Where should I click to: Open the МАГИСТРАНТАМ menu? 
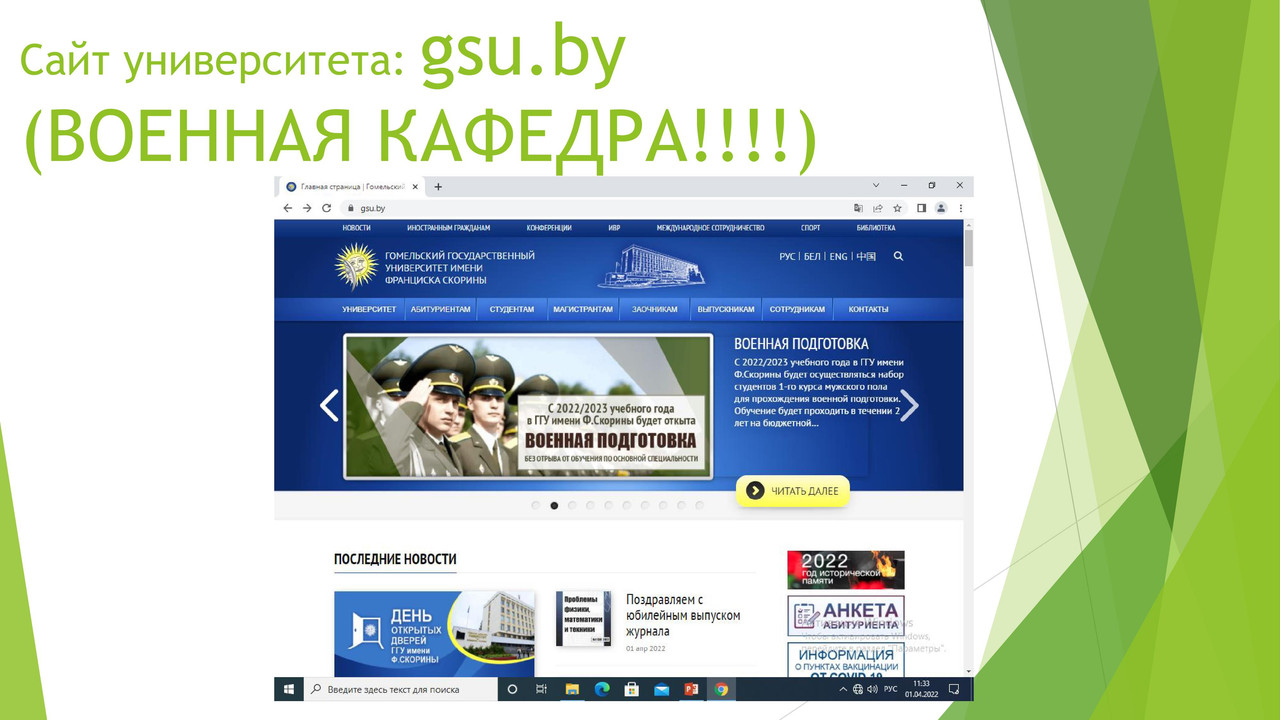click(x=583, y=309)
